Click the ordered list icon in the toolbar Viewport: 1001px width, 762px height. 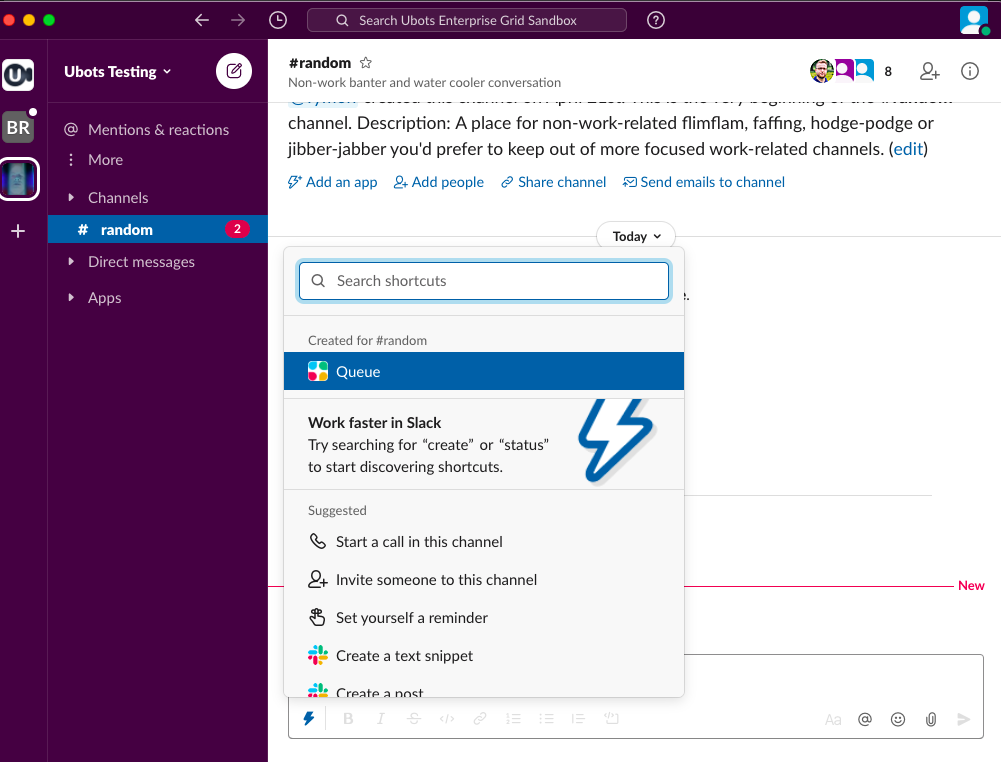(513, 718)
